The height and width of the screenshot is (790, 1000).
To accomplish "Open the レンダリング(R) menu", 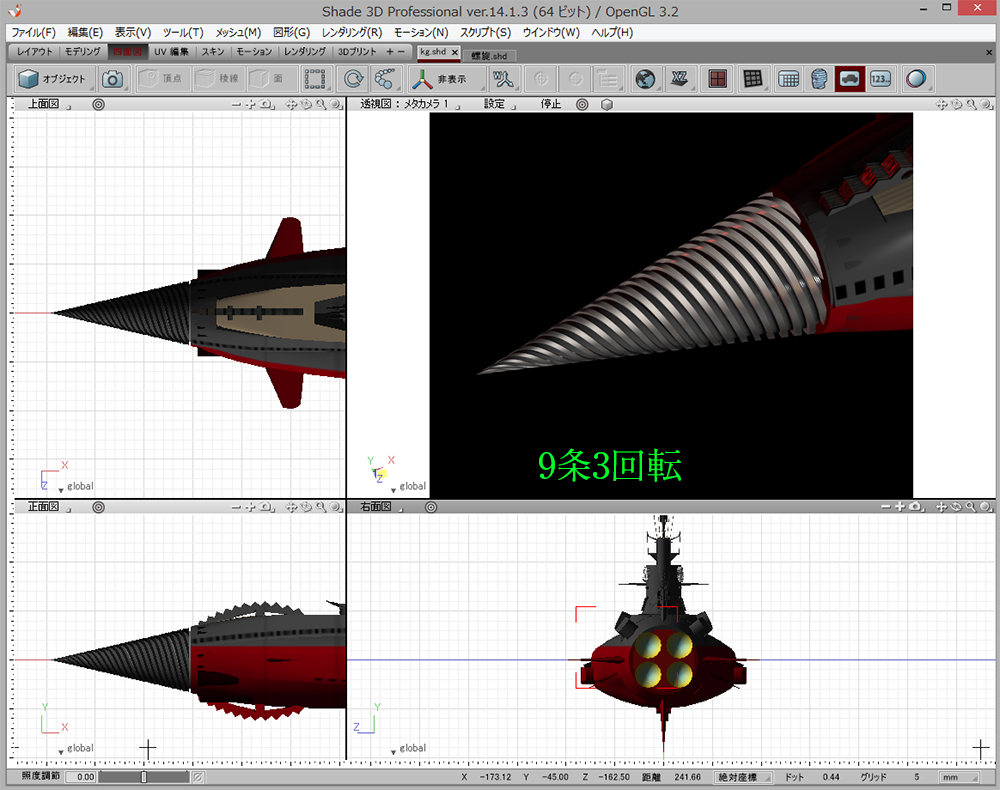I will pos(351,33).
